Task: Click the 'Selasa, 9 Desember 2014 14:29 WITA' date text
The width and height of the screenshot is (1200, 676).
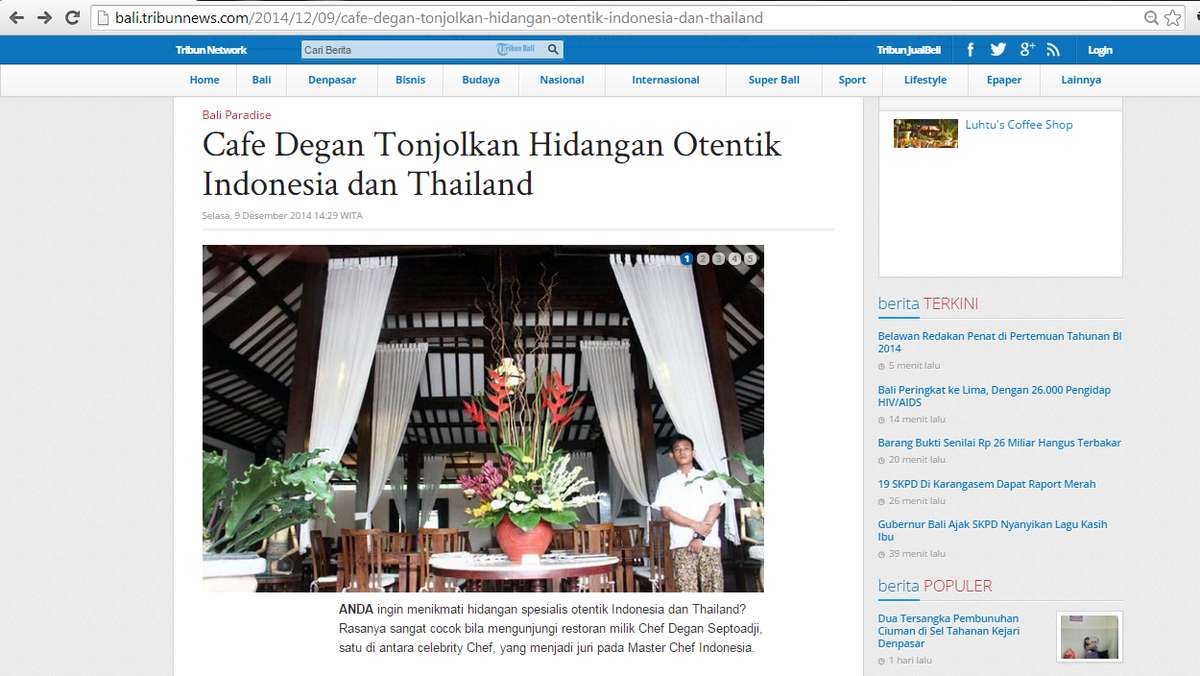Action: point(282,215)
